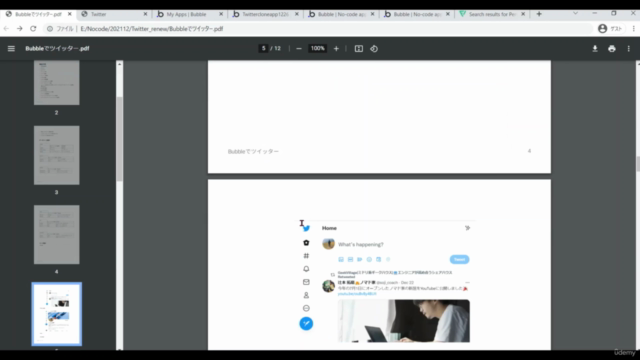640x360 pixels.
Task: Open PDF viewer more actions menu
Action: pos(629,49)
